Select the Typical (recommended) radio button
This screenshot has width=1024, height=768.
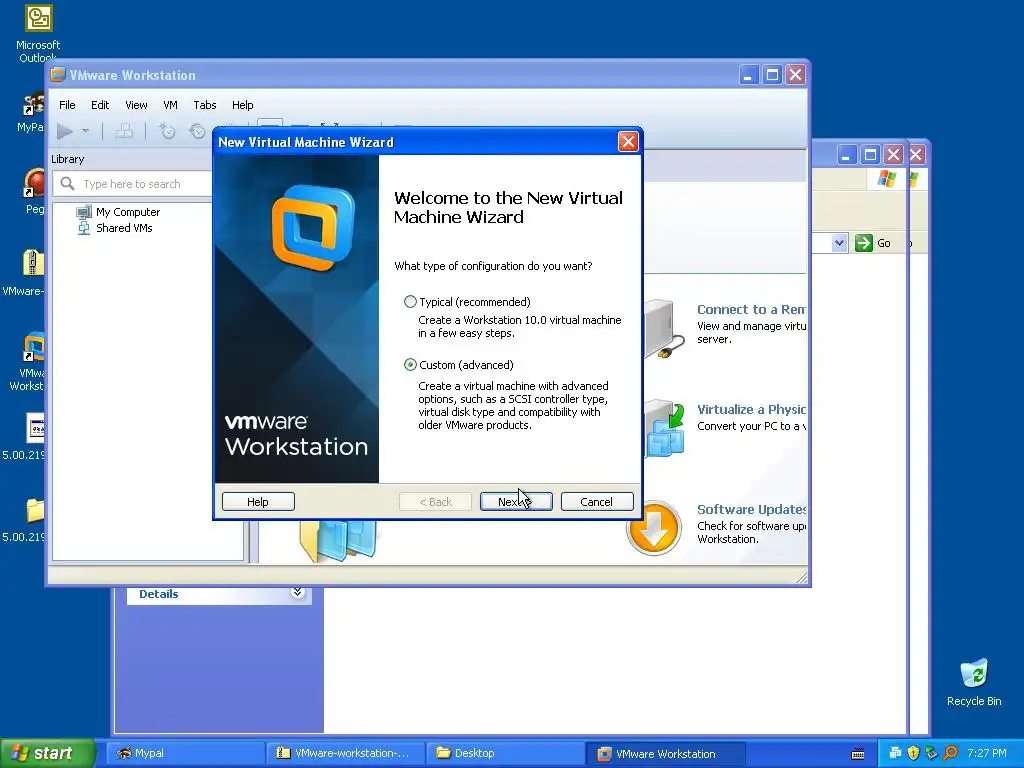(x=410, y=302)
